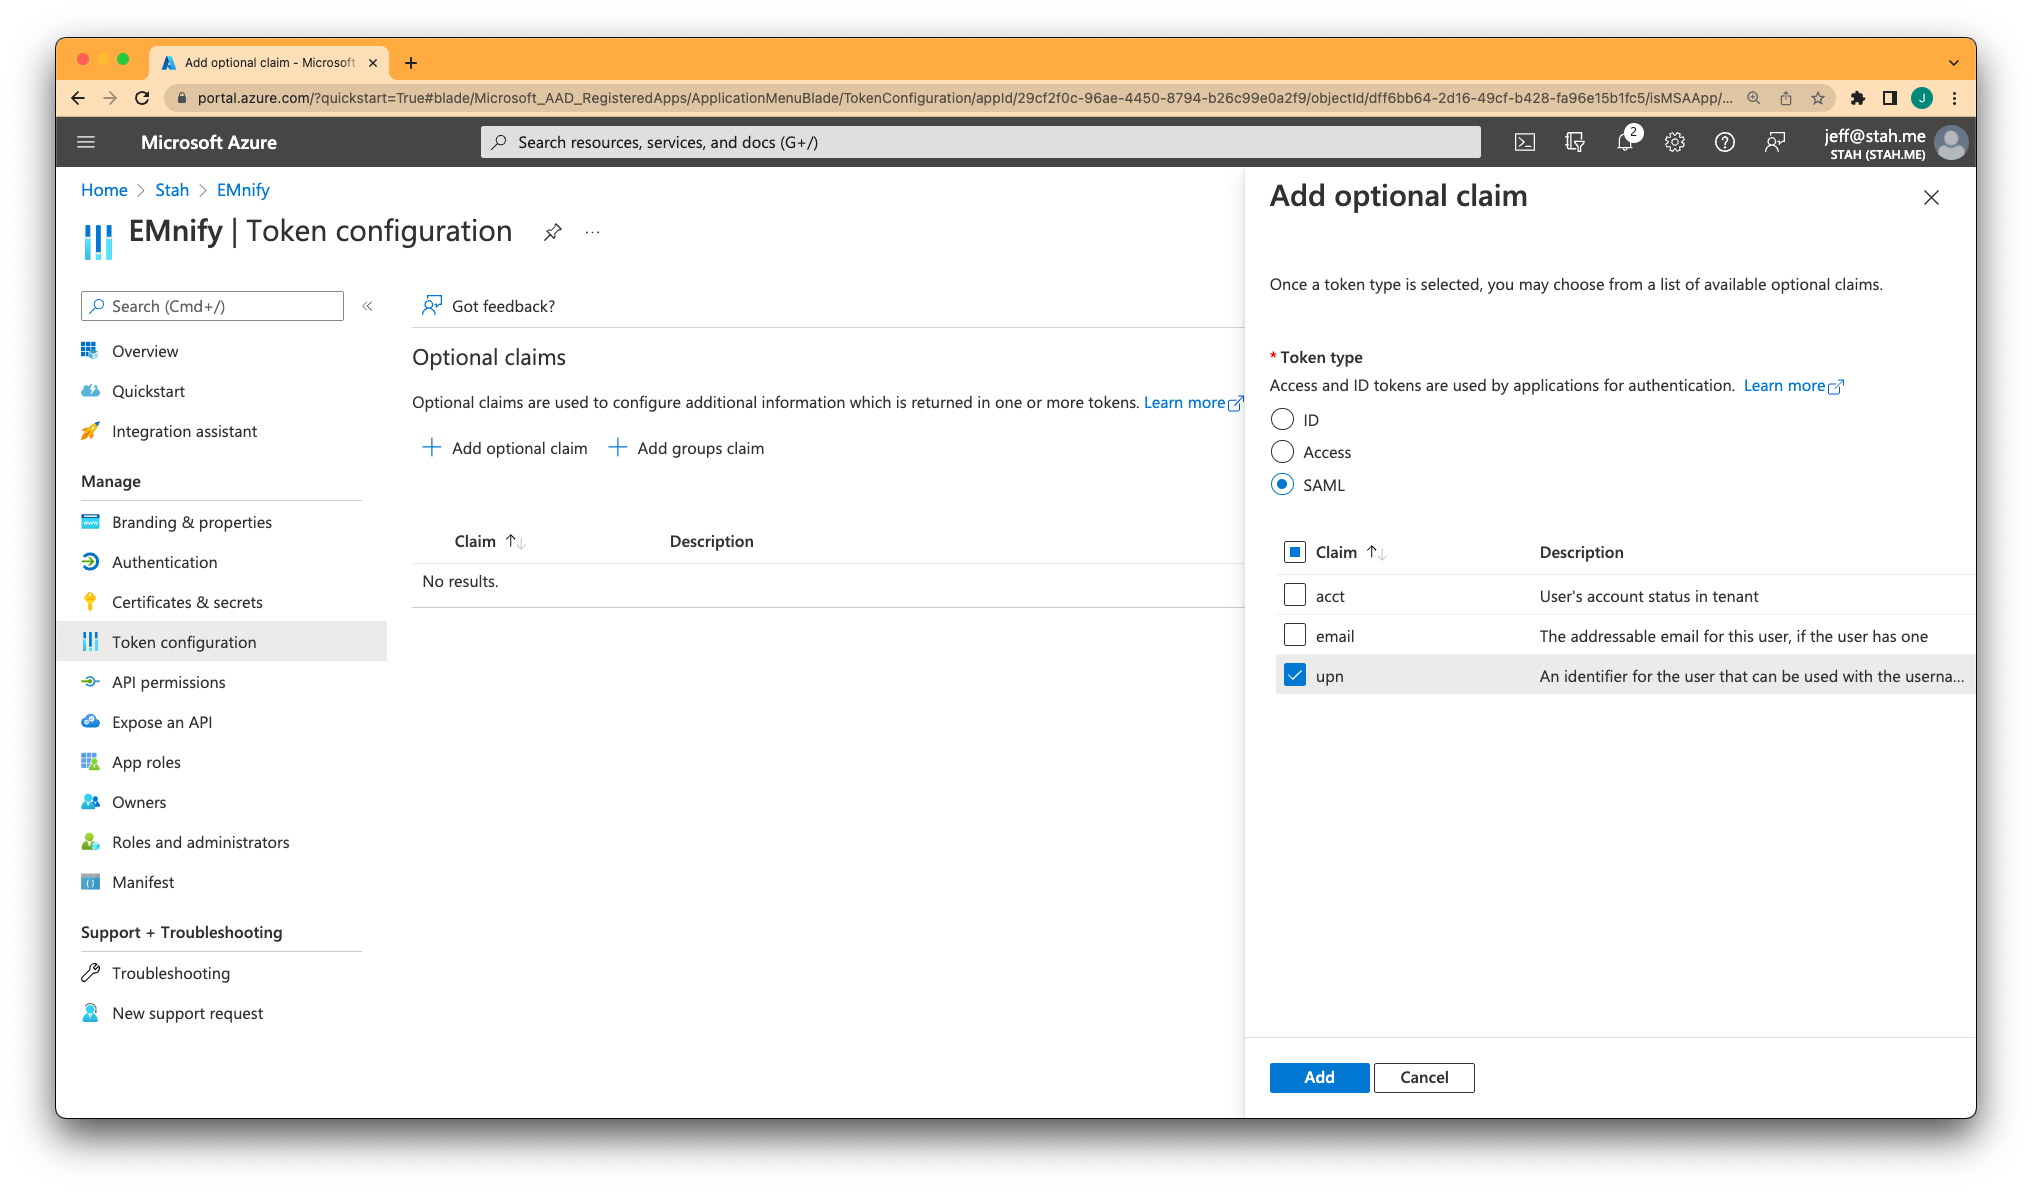
Task: Open the Azure portal hamburger menu
Action: [86, 142]
